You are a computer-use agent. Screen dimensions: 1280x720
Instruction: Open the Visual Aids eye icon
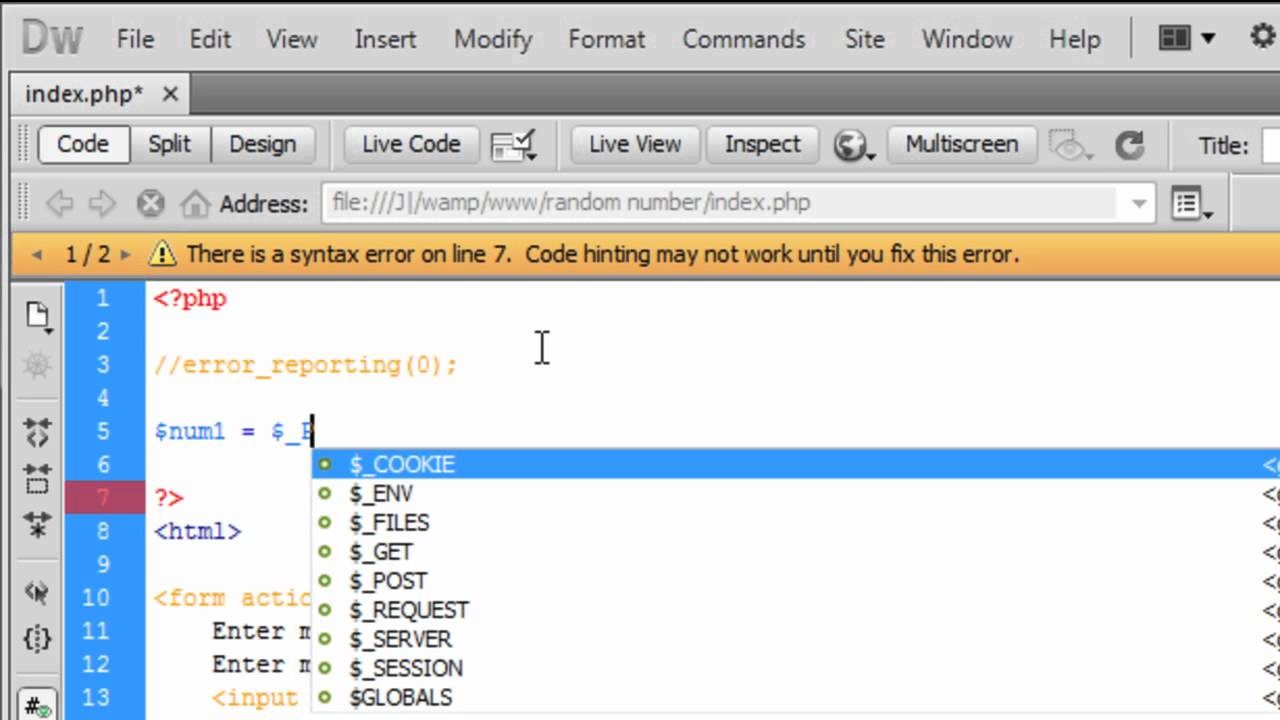click(1071, 146)
